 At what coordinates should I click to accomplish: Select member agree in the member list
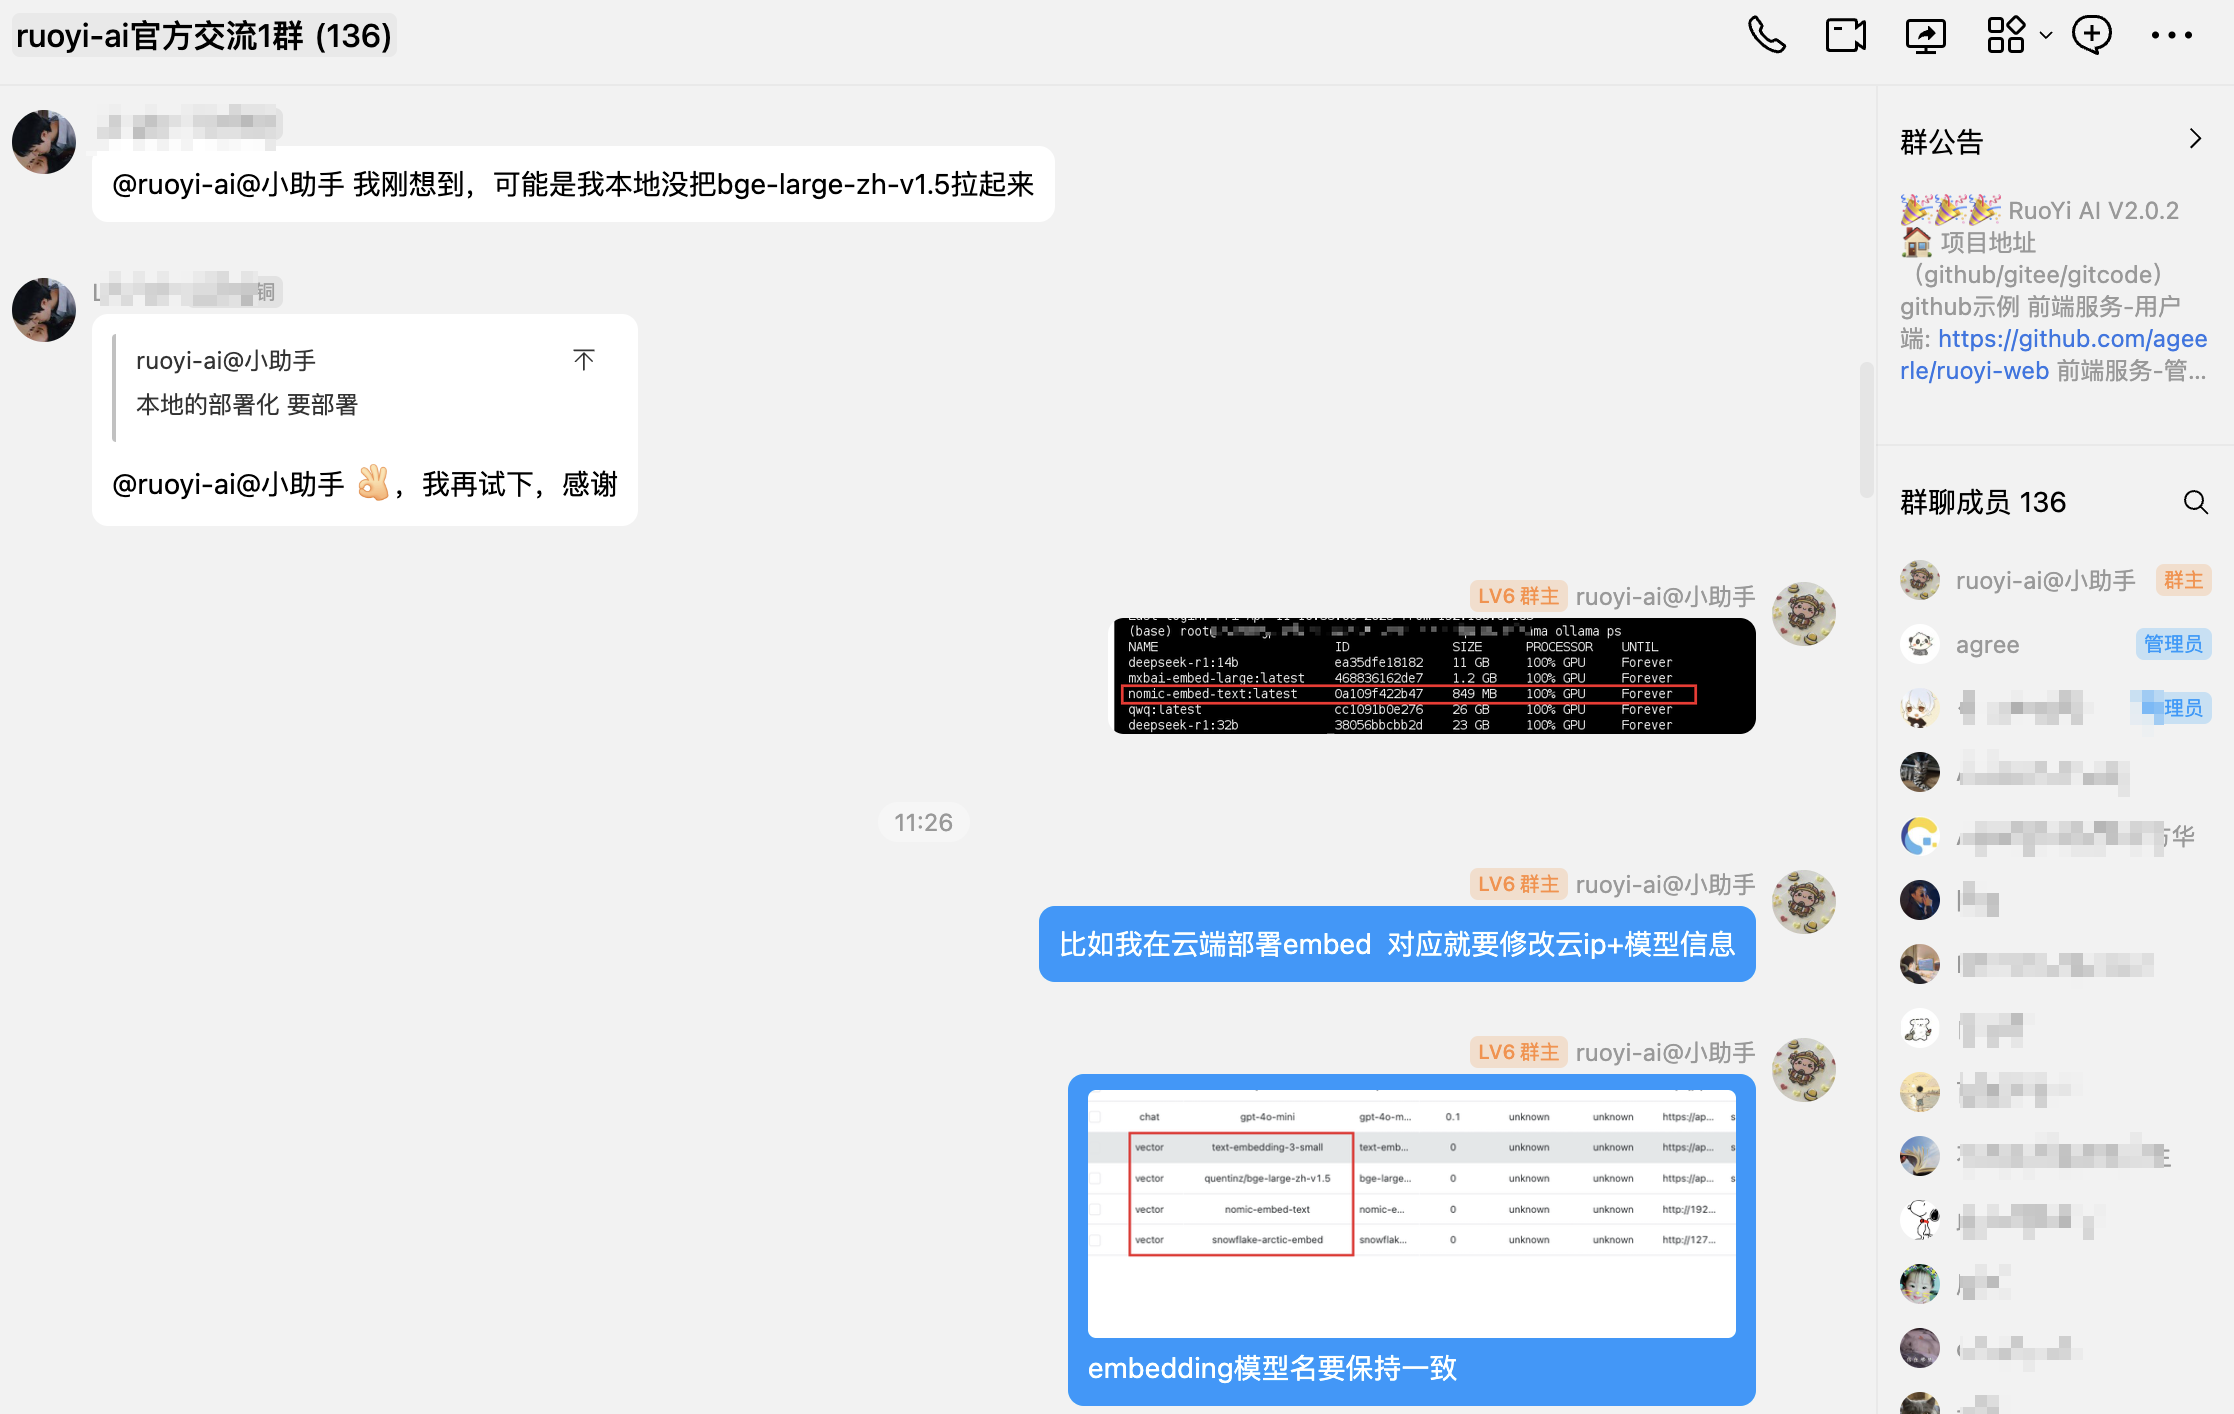(x=1987, y=645)
